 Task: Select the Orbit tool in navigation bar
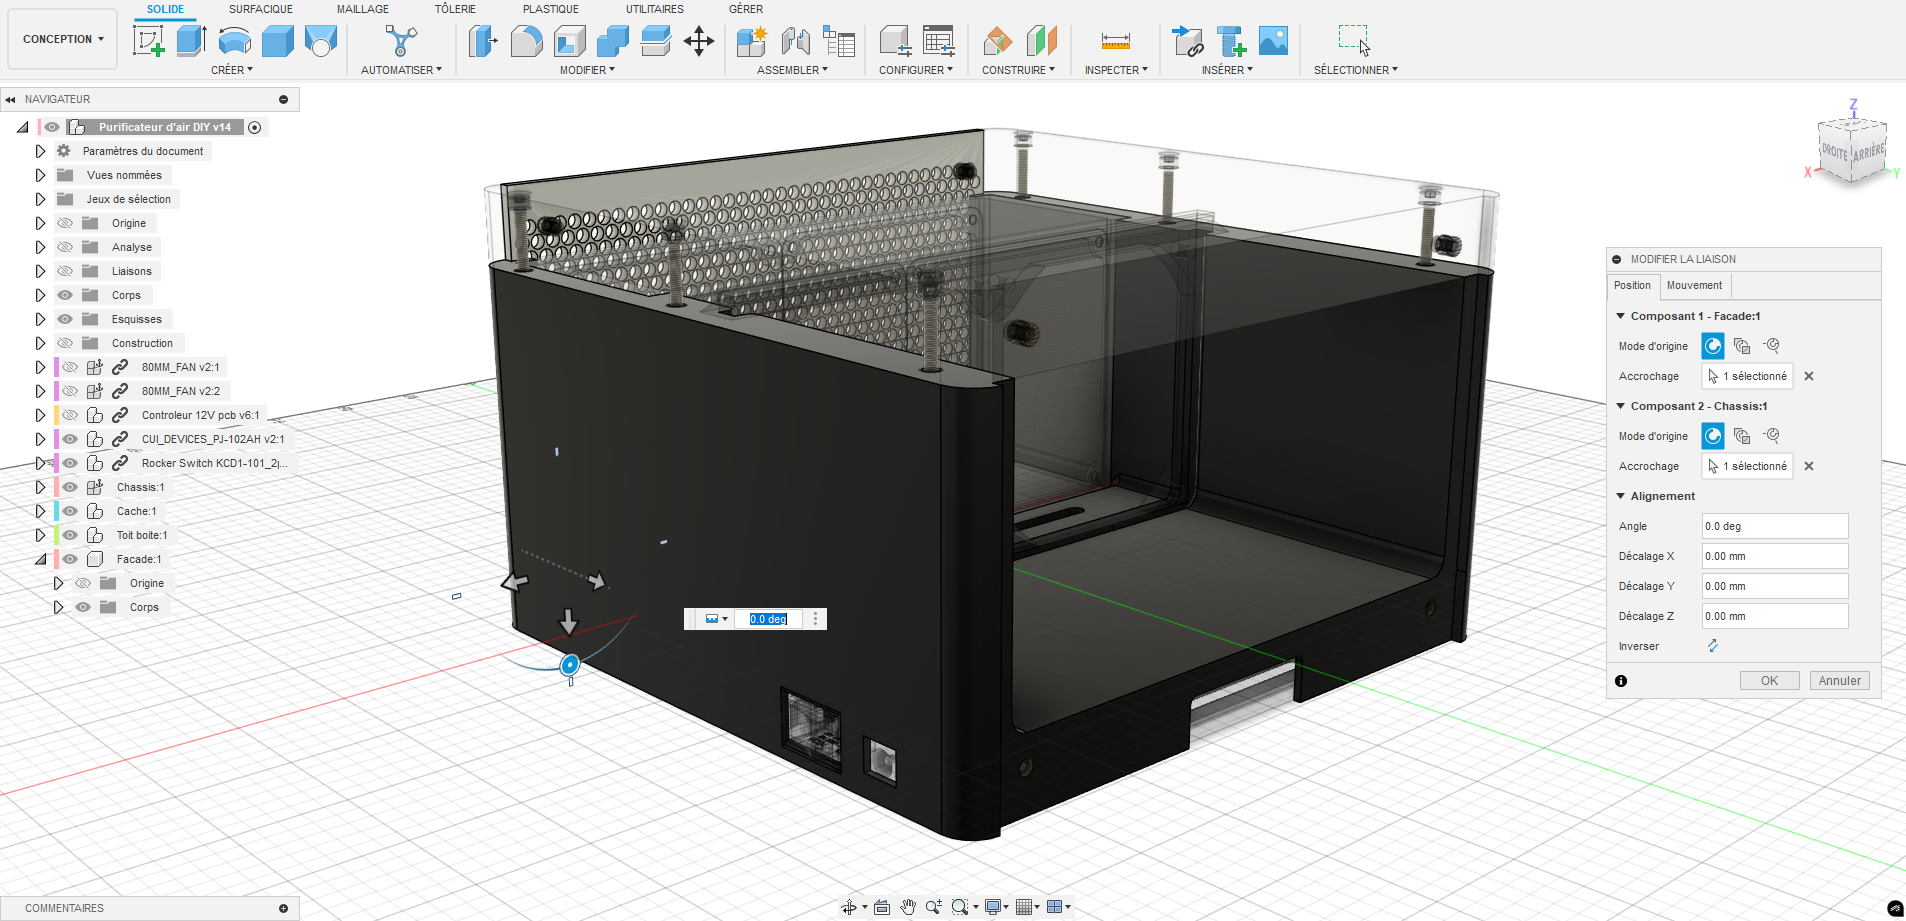tap(849, 907)
